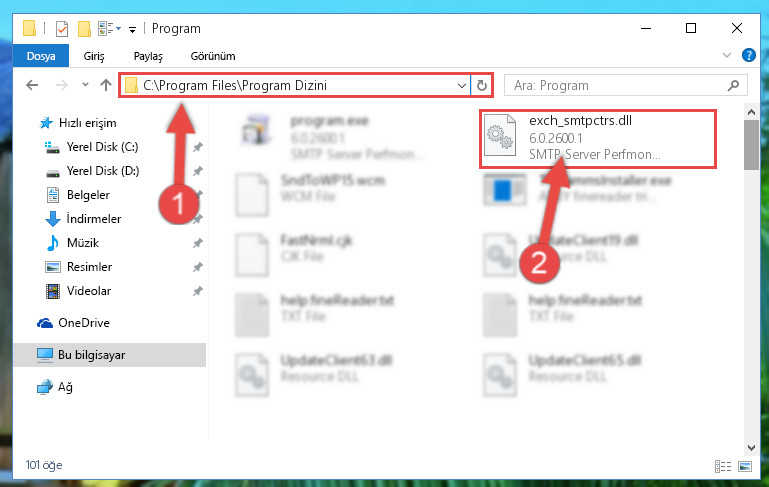Click the Back navigation arrow
This screenshot has width=769, height=487.
(x=32, y=85)
